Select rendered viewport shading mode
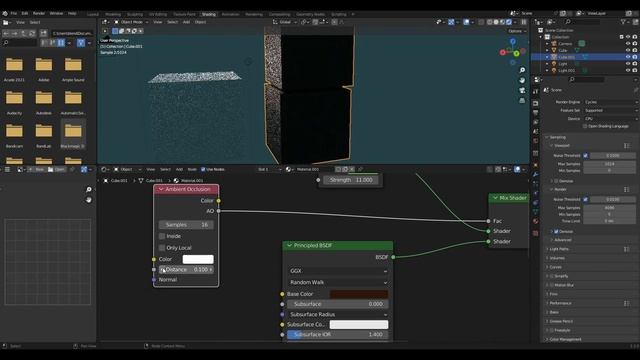Screen dimensions: 640x360 [x=509, y=22]
